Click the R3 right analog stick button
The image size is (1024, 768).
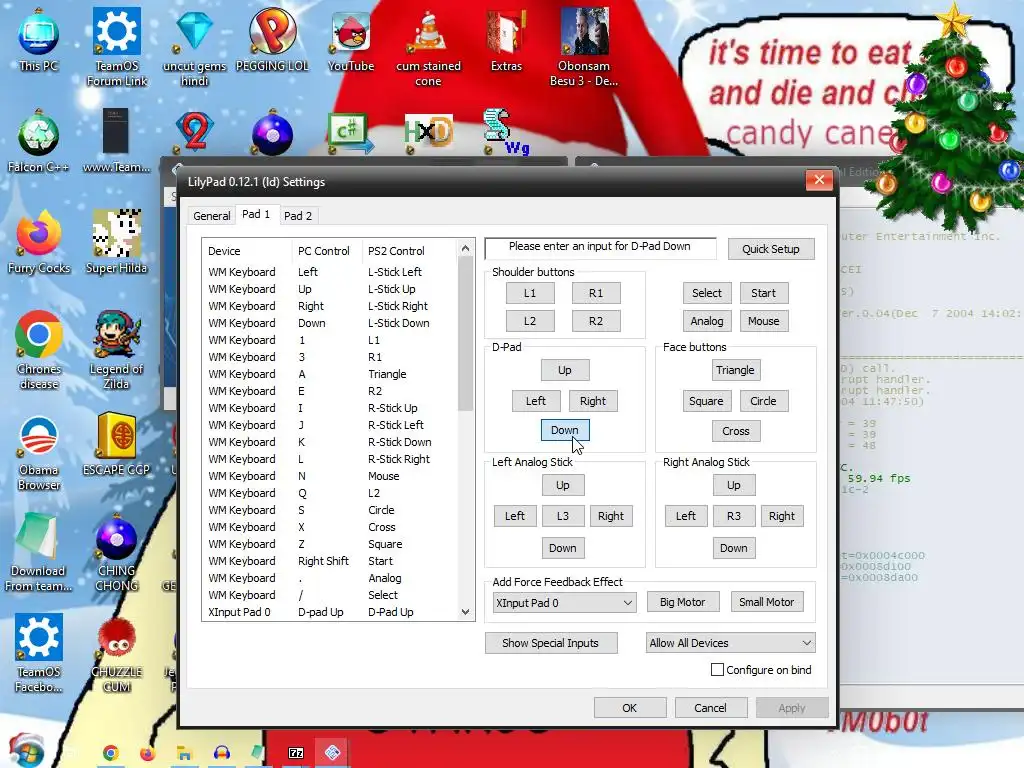733,516
